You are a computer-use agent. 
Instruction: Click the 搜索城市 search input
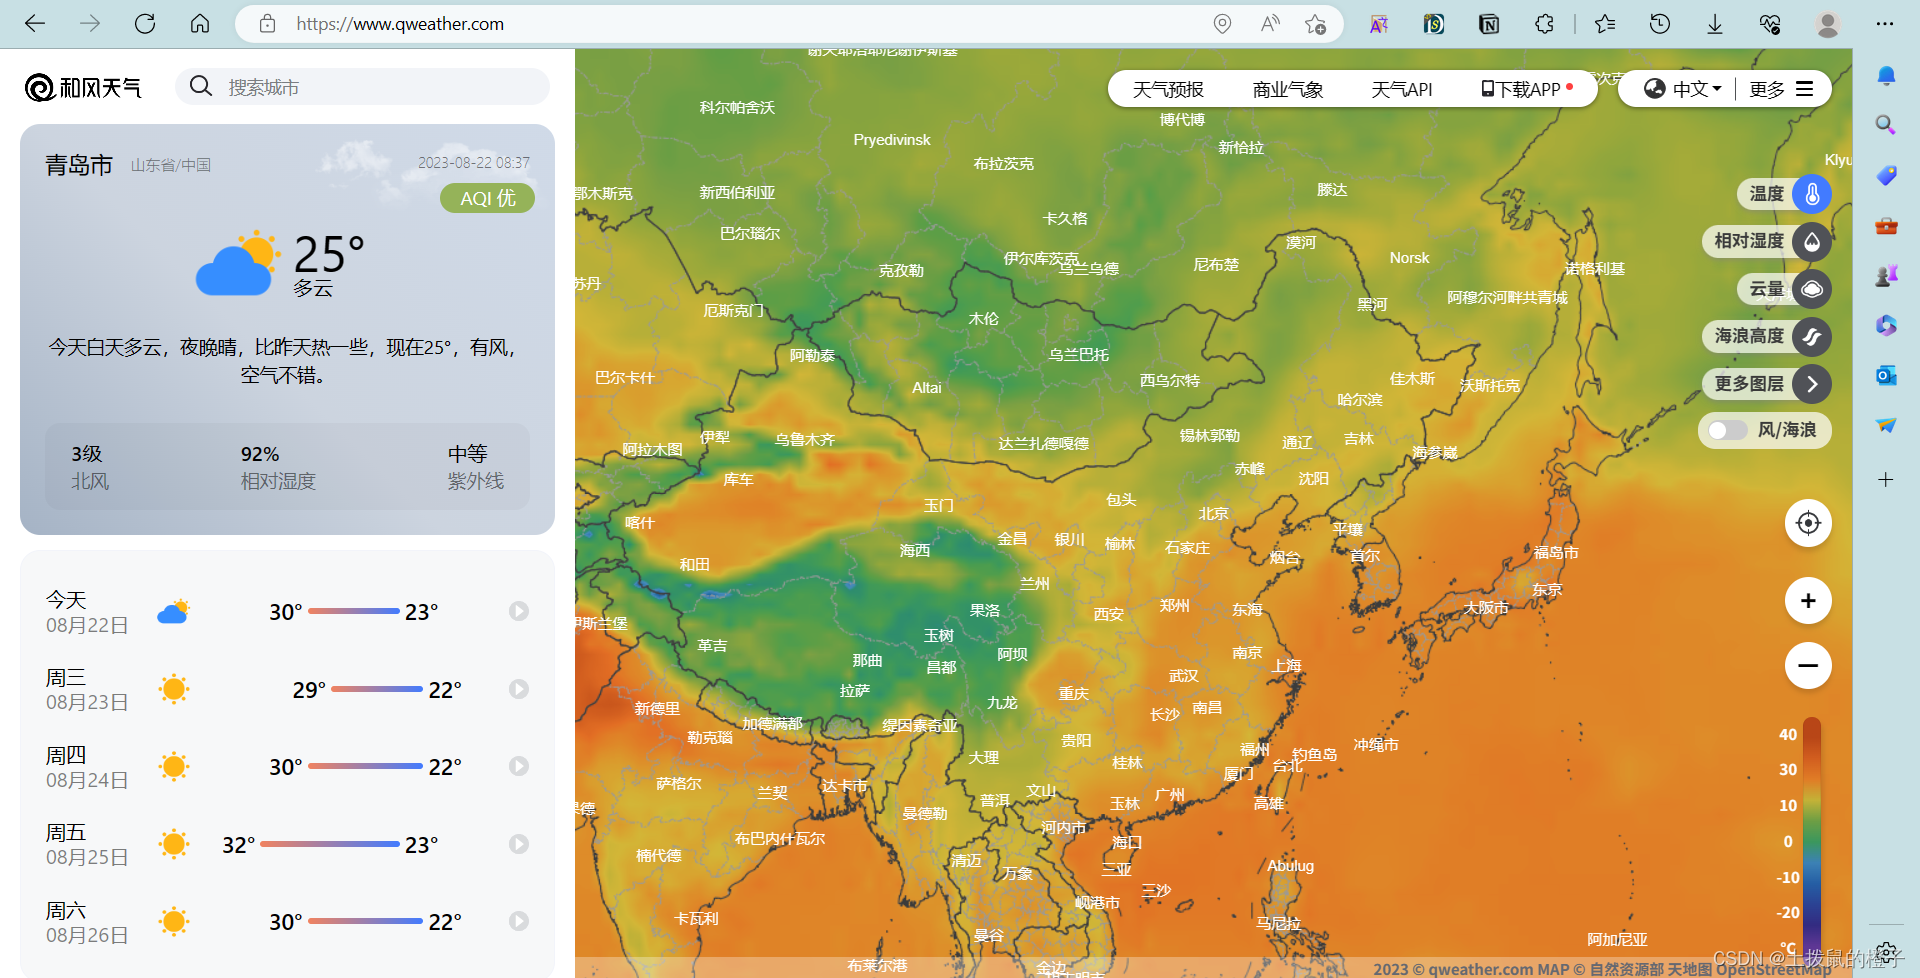click(x=363, y=87)
